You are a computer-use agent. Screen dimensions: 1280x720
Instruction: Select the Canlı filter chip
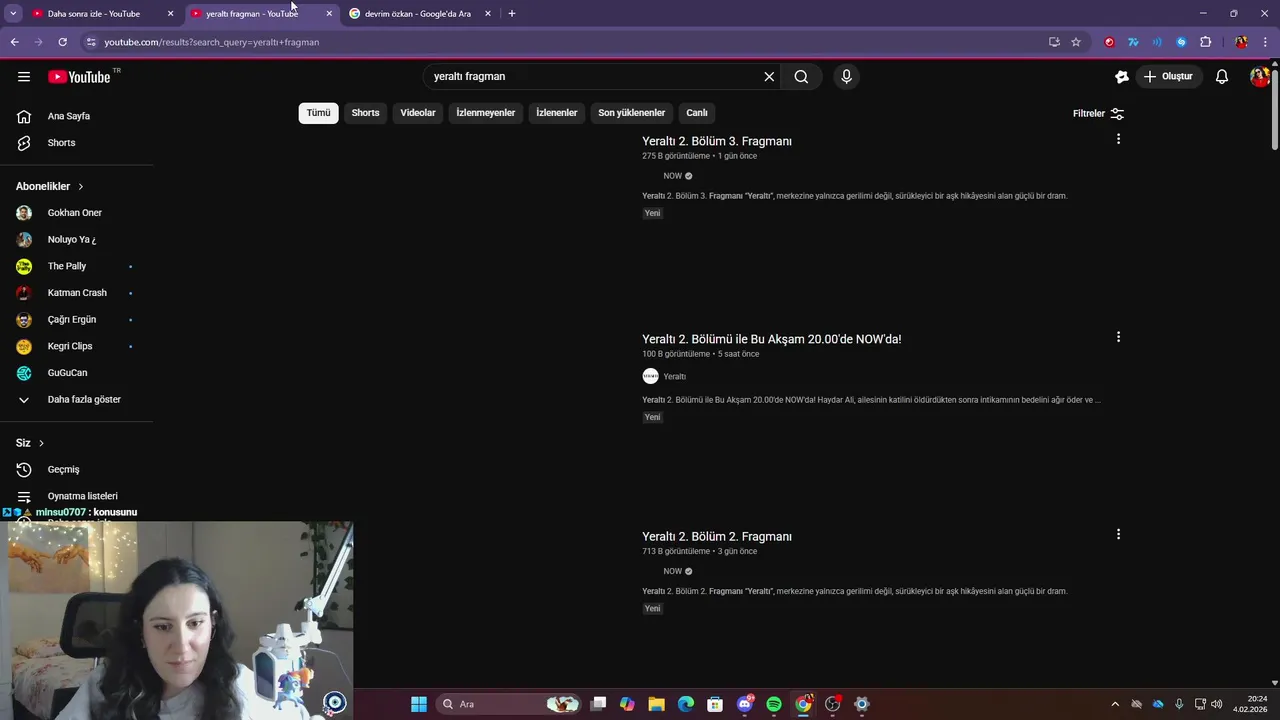tap(697, 113)
